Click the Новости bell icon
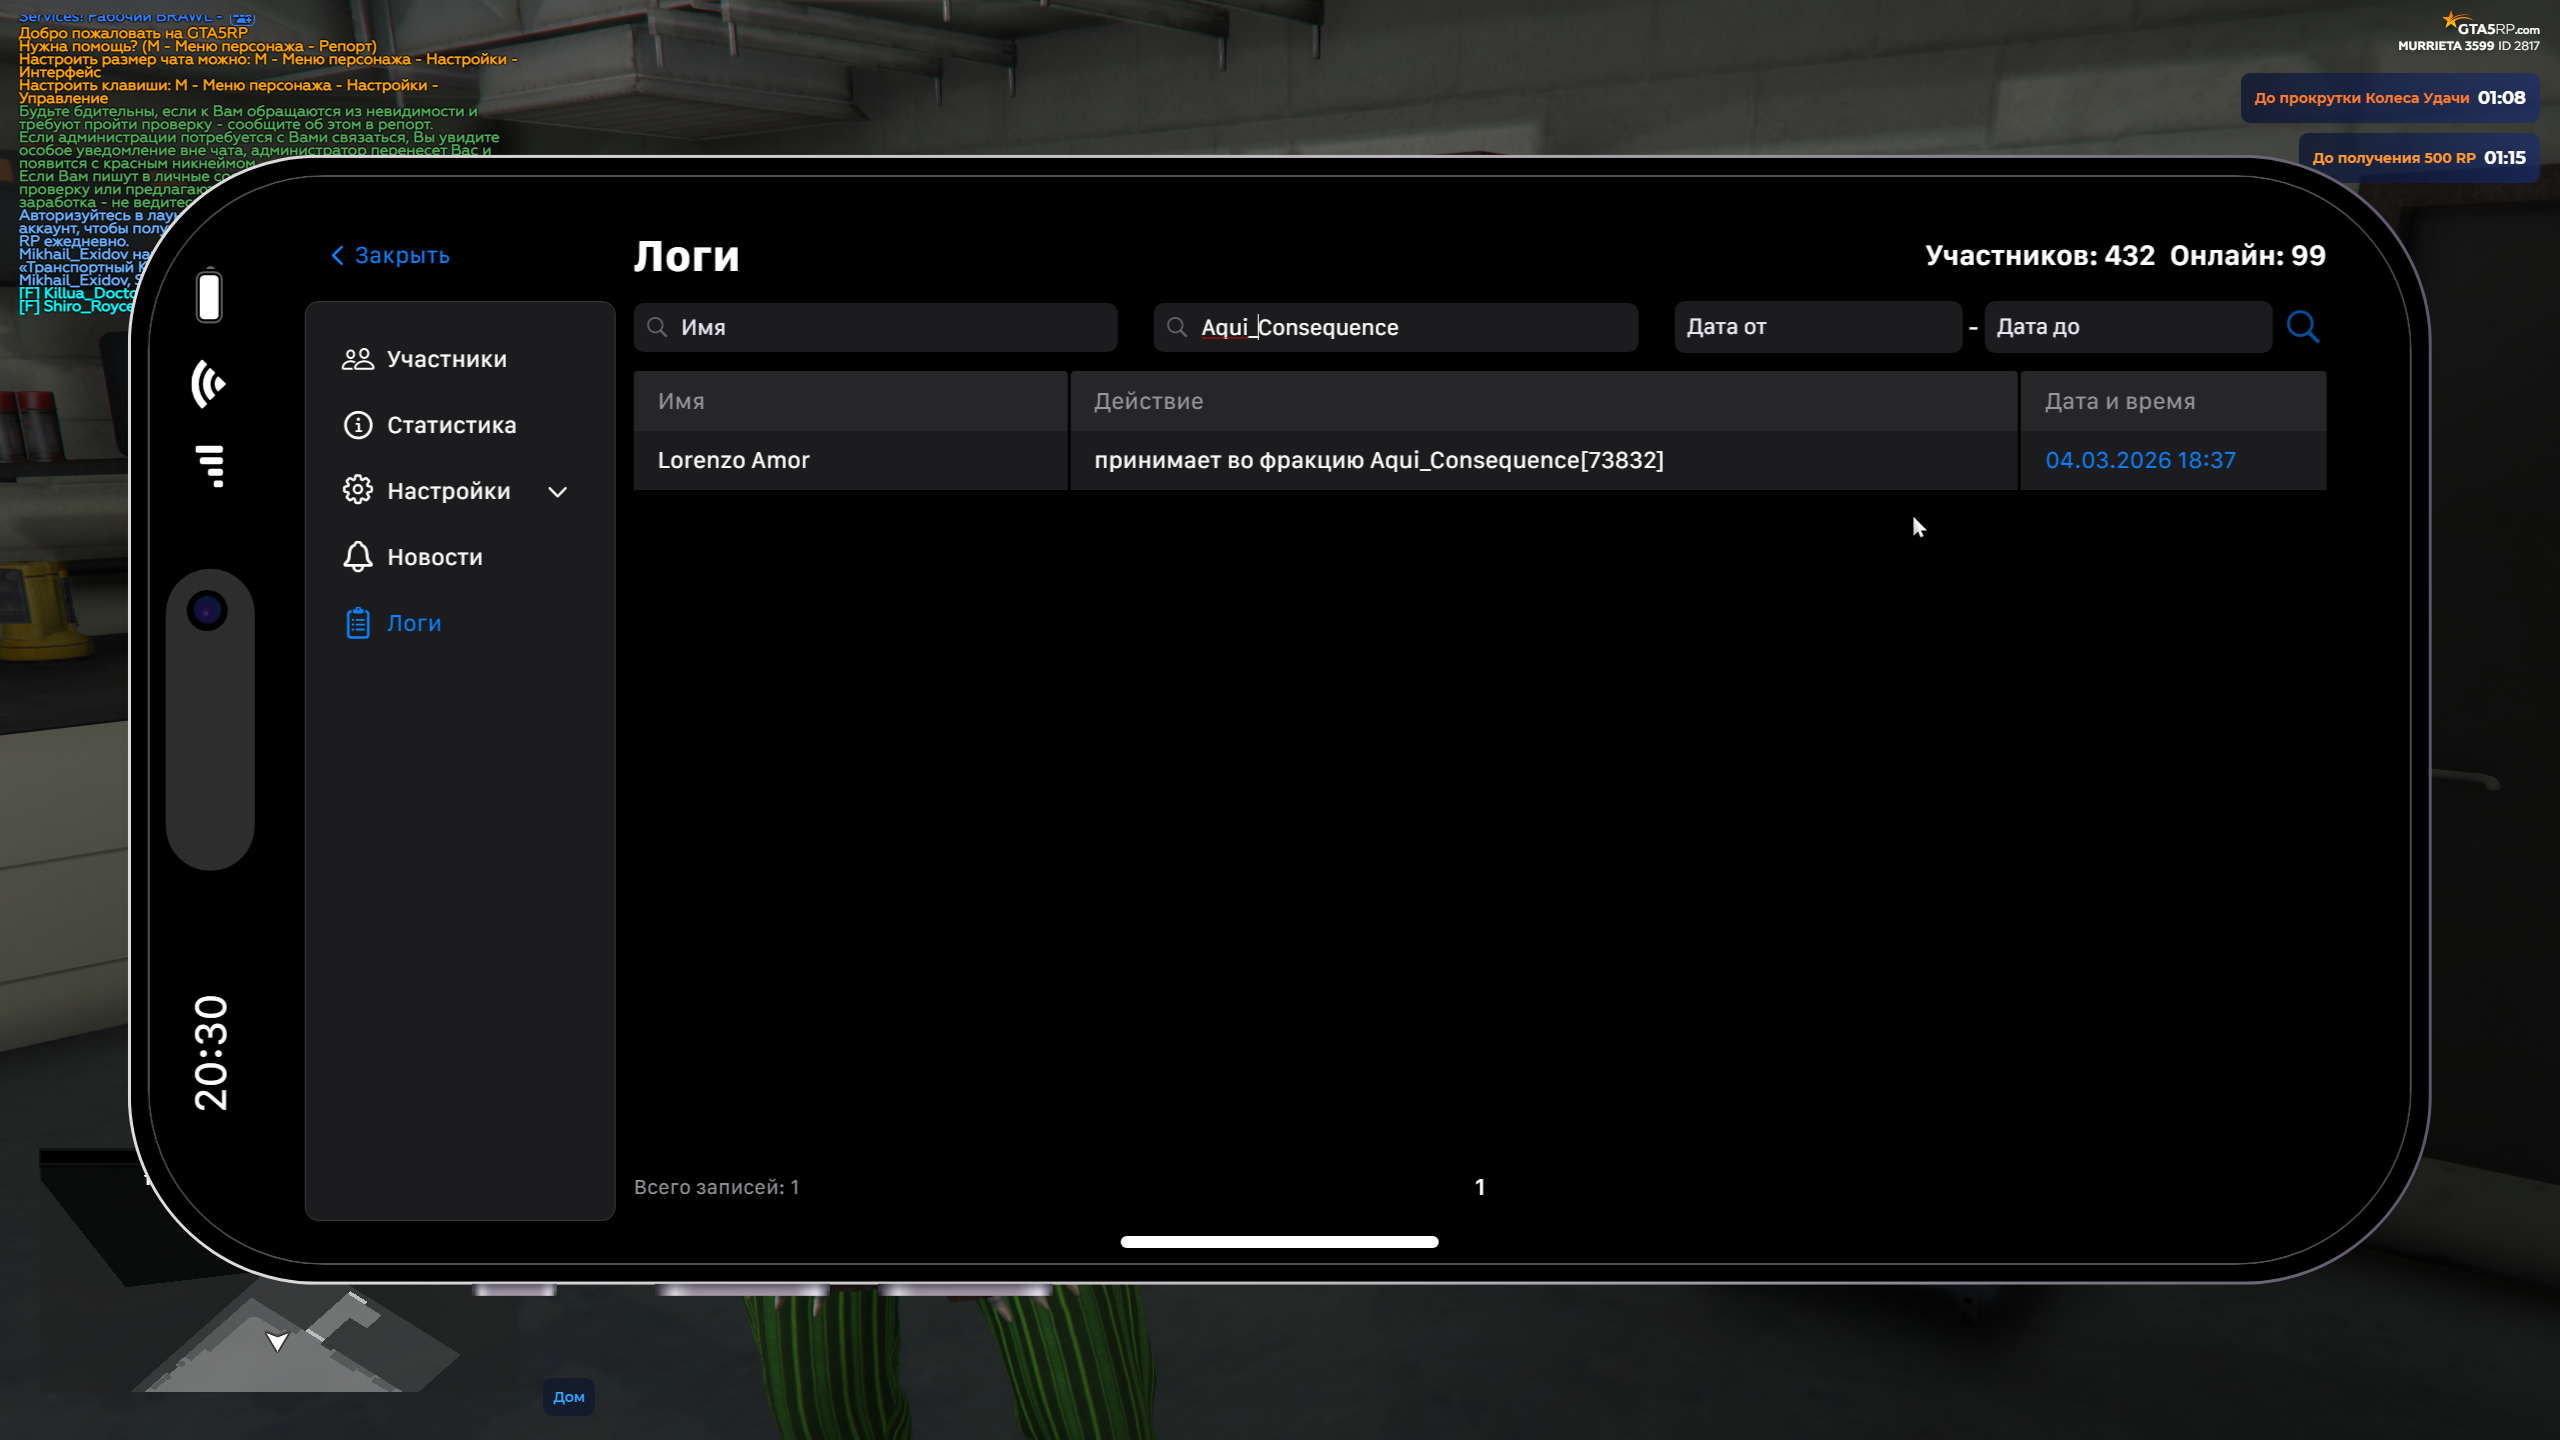The width and height of the screenshot is (2560, 1440). click(357, 557)
